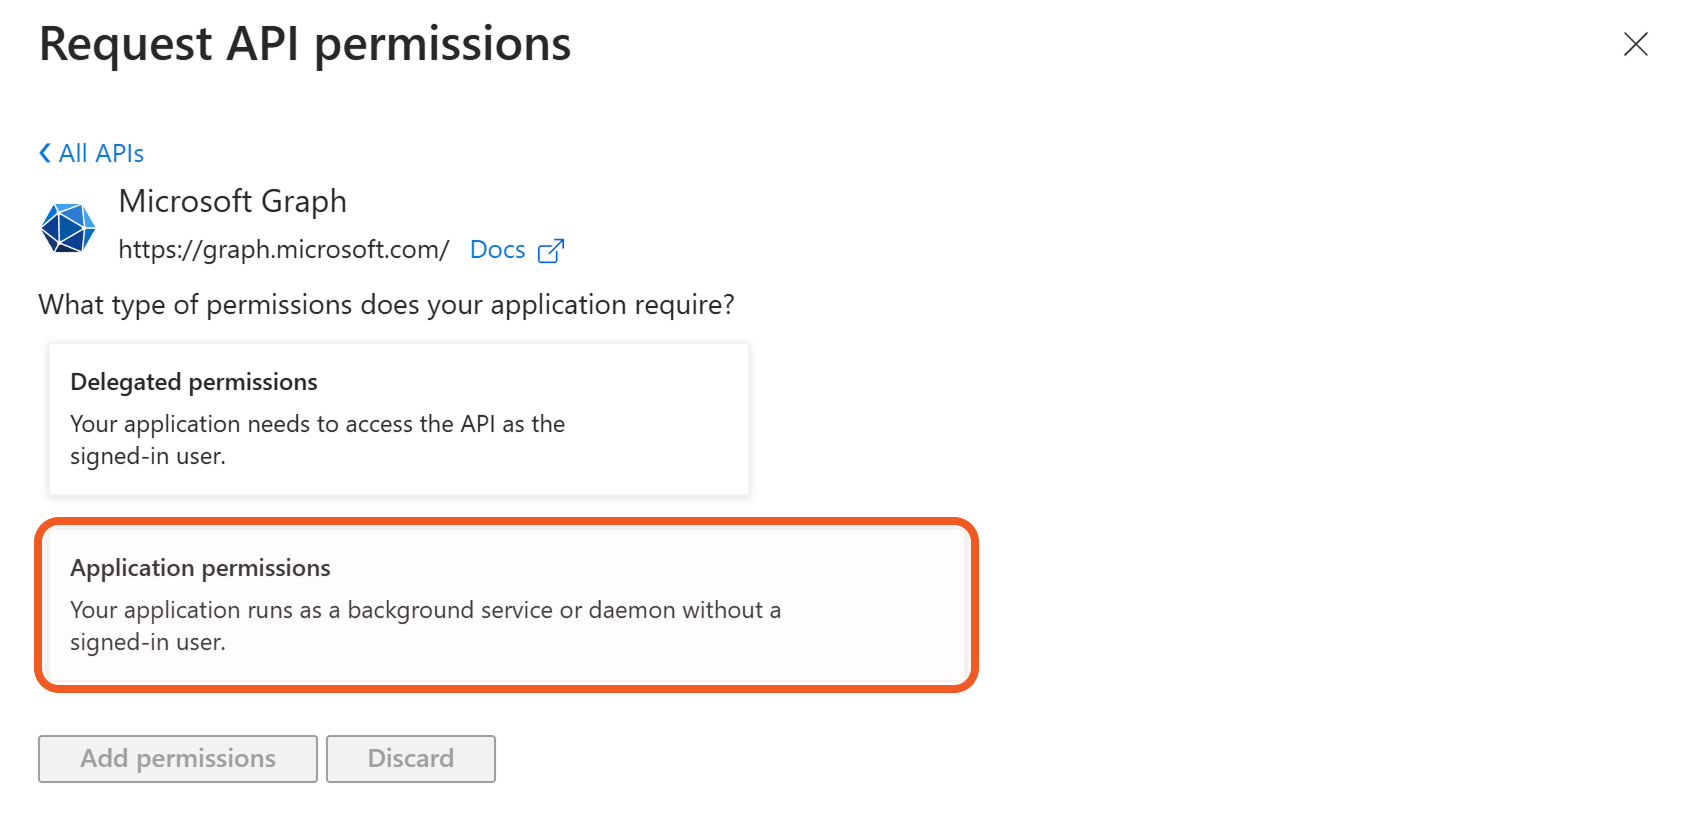Go back to All APIs
This screenshot has width=1708, height=823.
pos(101,153)
